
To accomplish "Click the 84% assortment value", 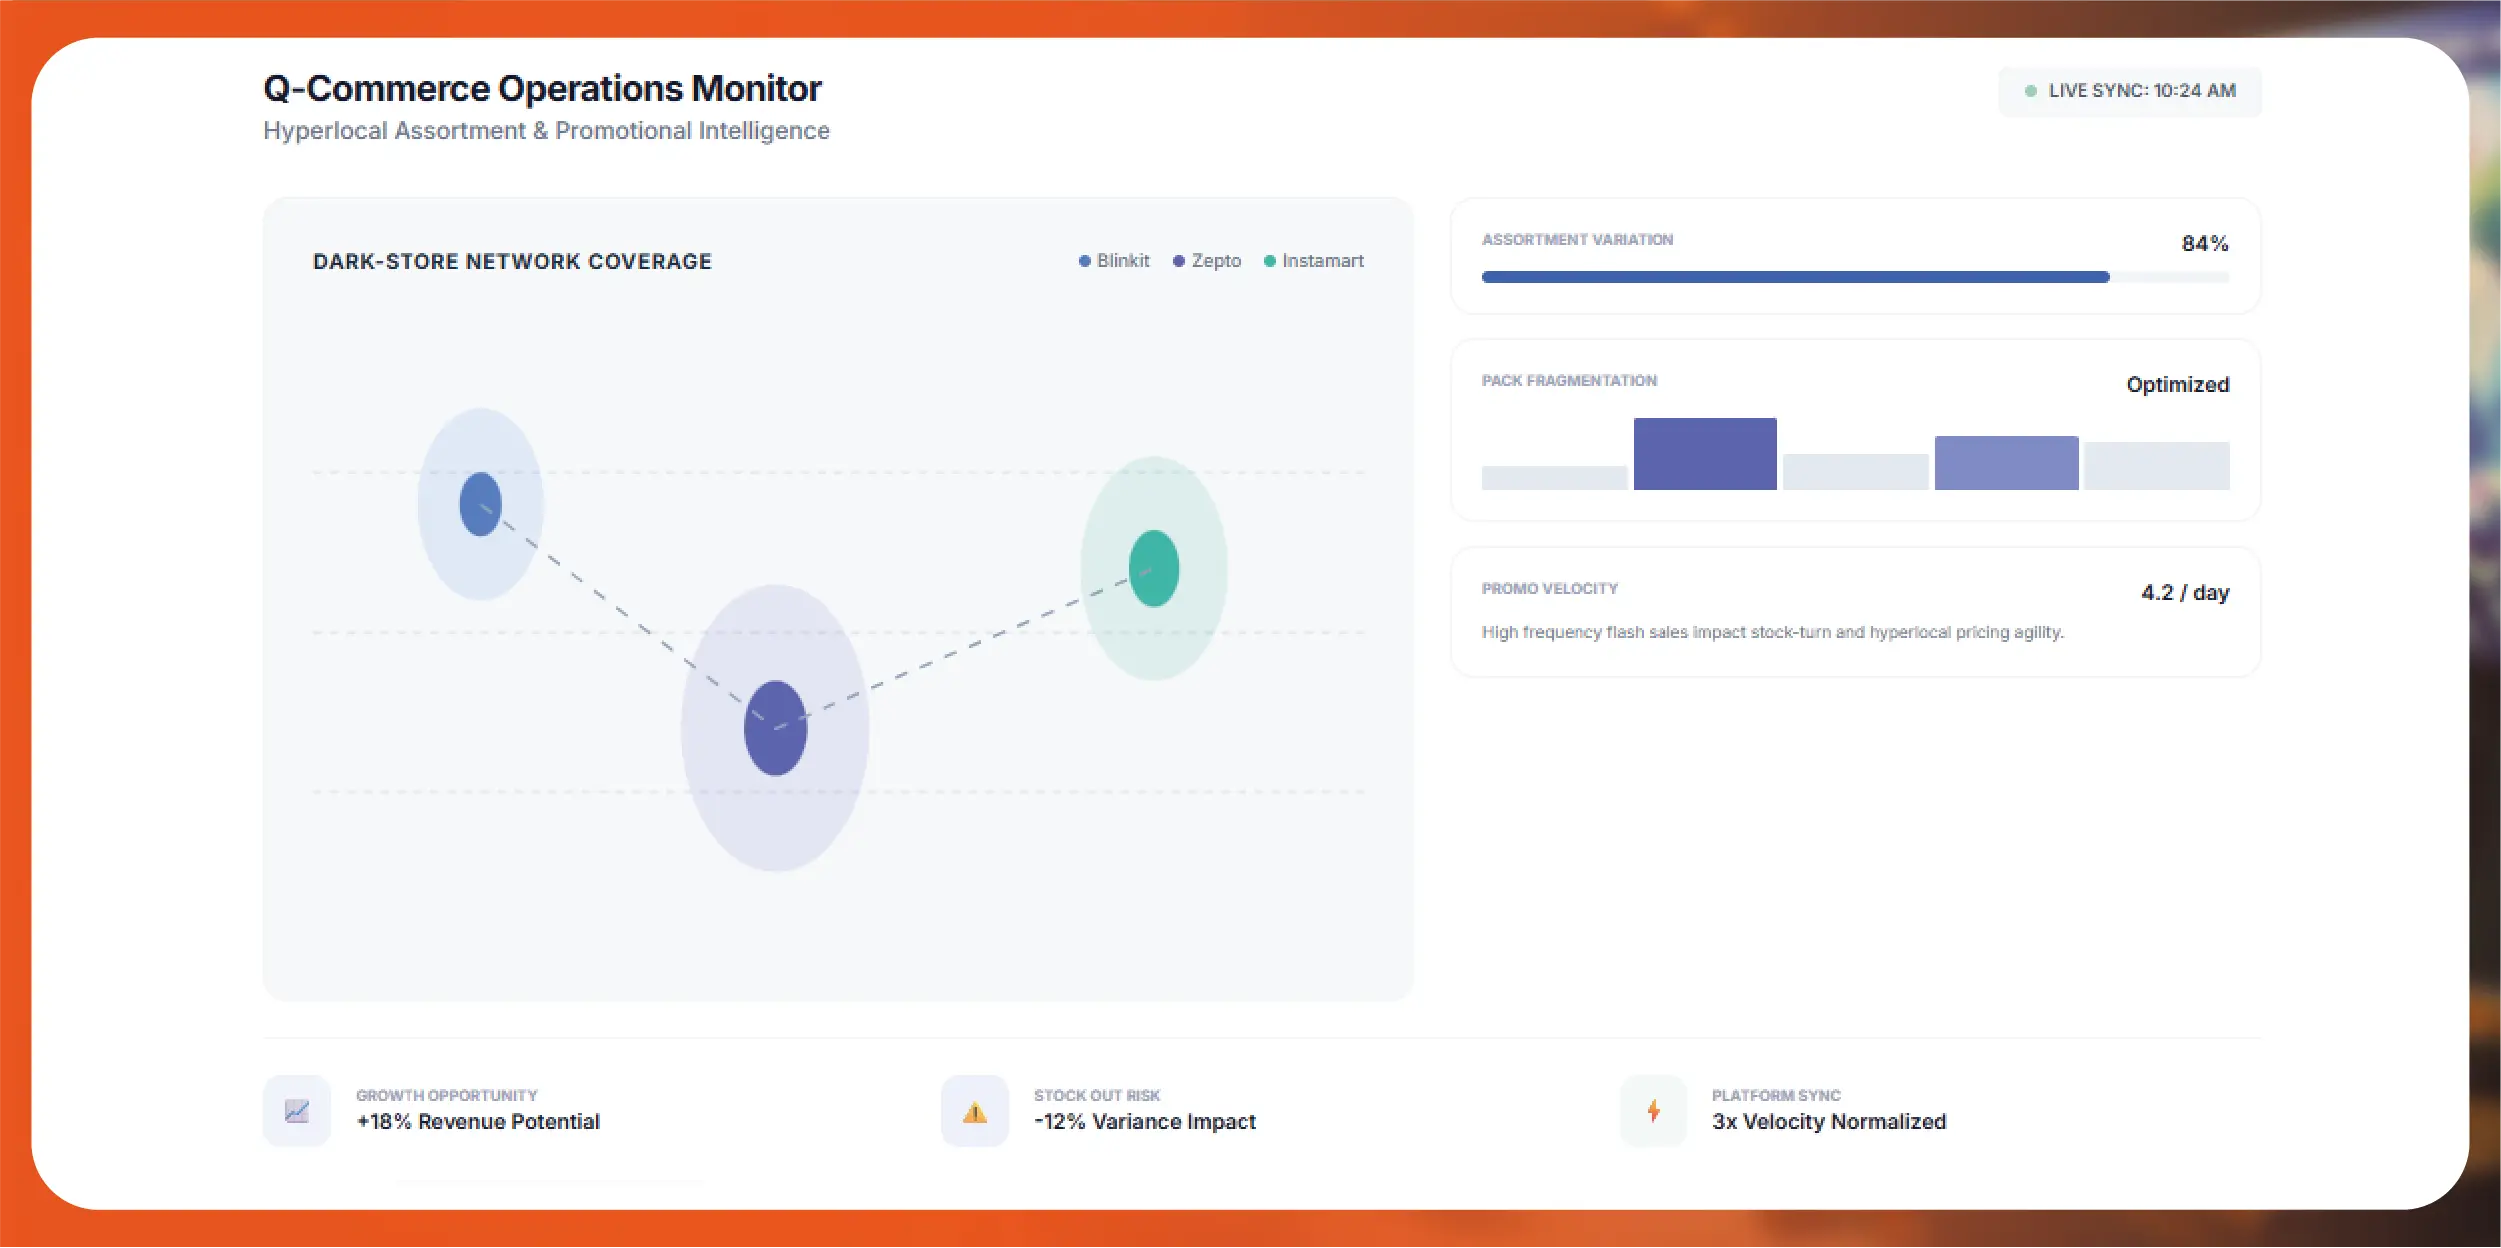I will 2205,244.
